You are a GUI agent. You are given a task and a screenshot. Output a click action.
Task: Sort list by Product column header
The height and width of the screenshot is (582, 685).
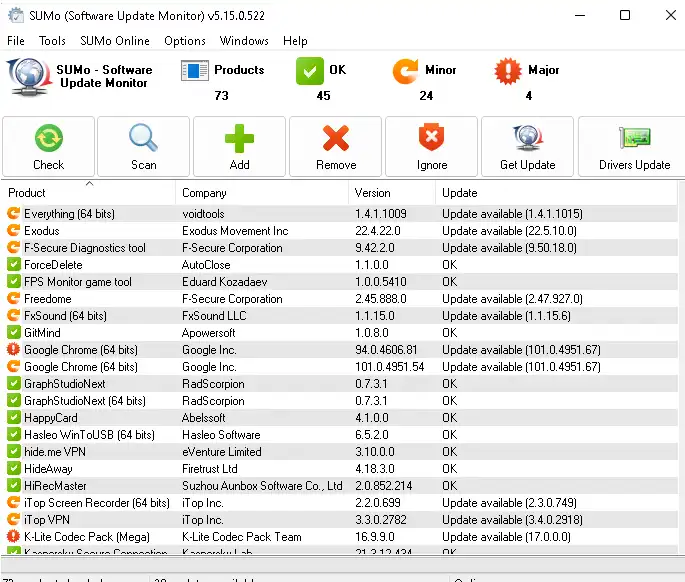click(27, 193)
